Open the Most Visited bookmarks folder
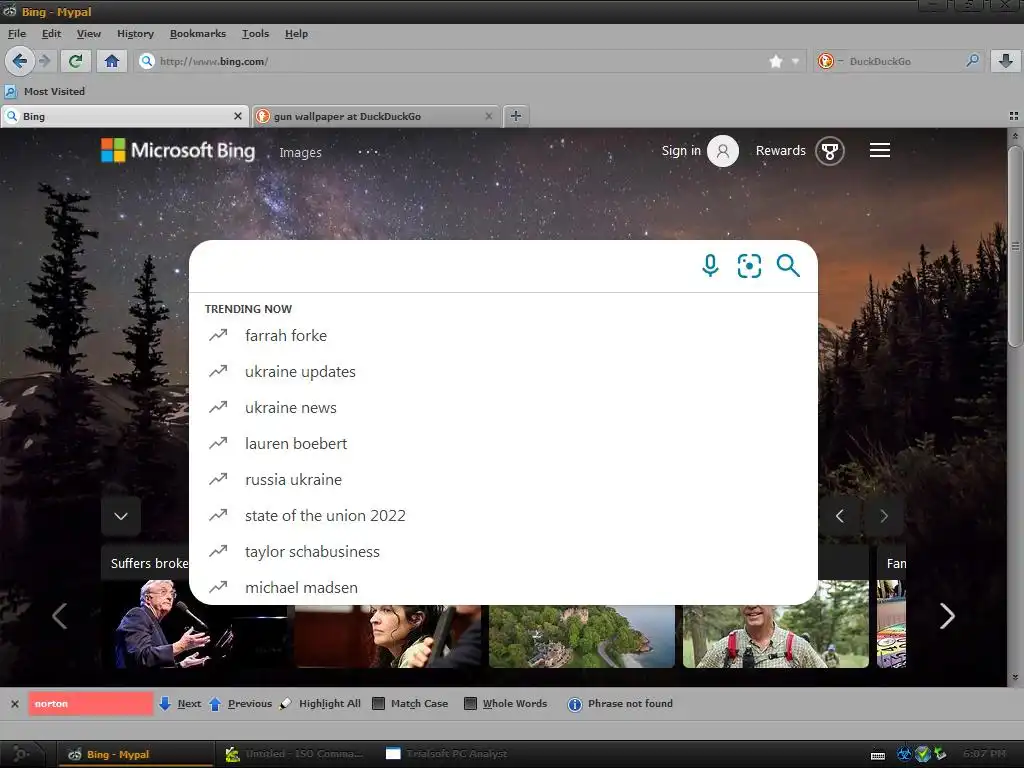 click(45, 91)
